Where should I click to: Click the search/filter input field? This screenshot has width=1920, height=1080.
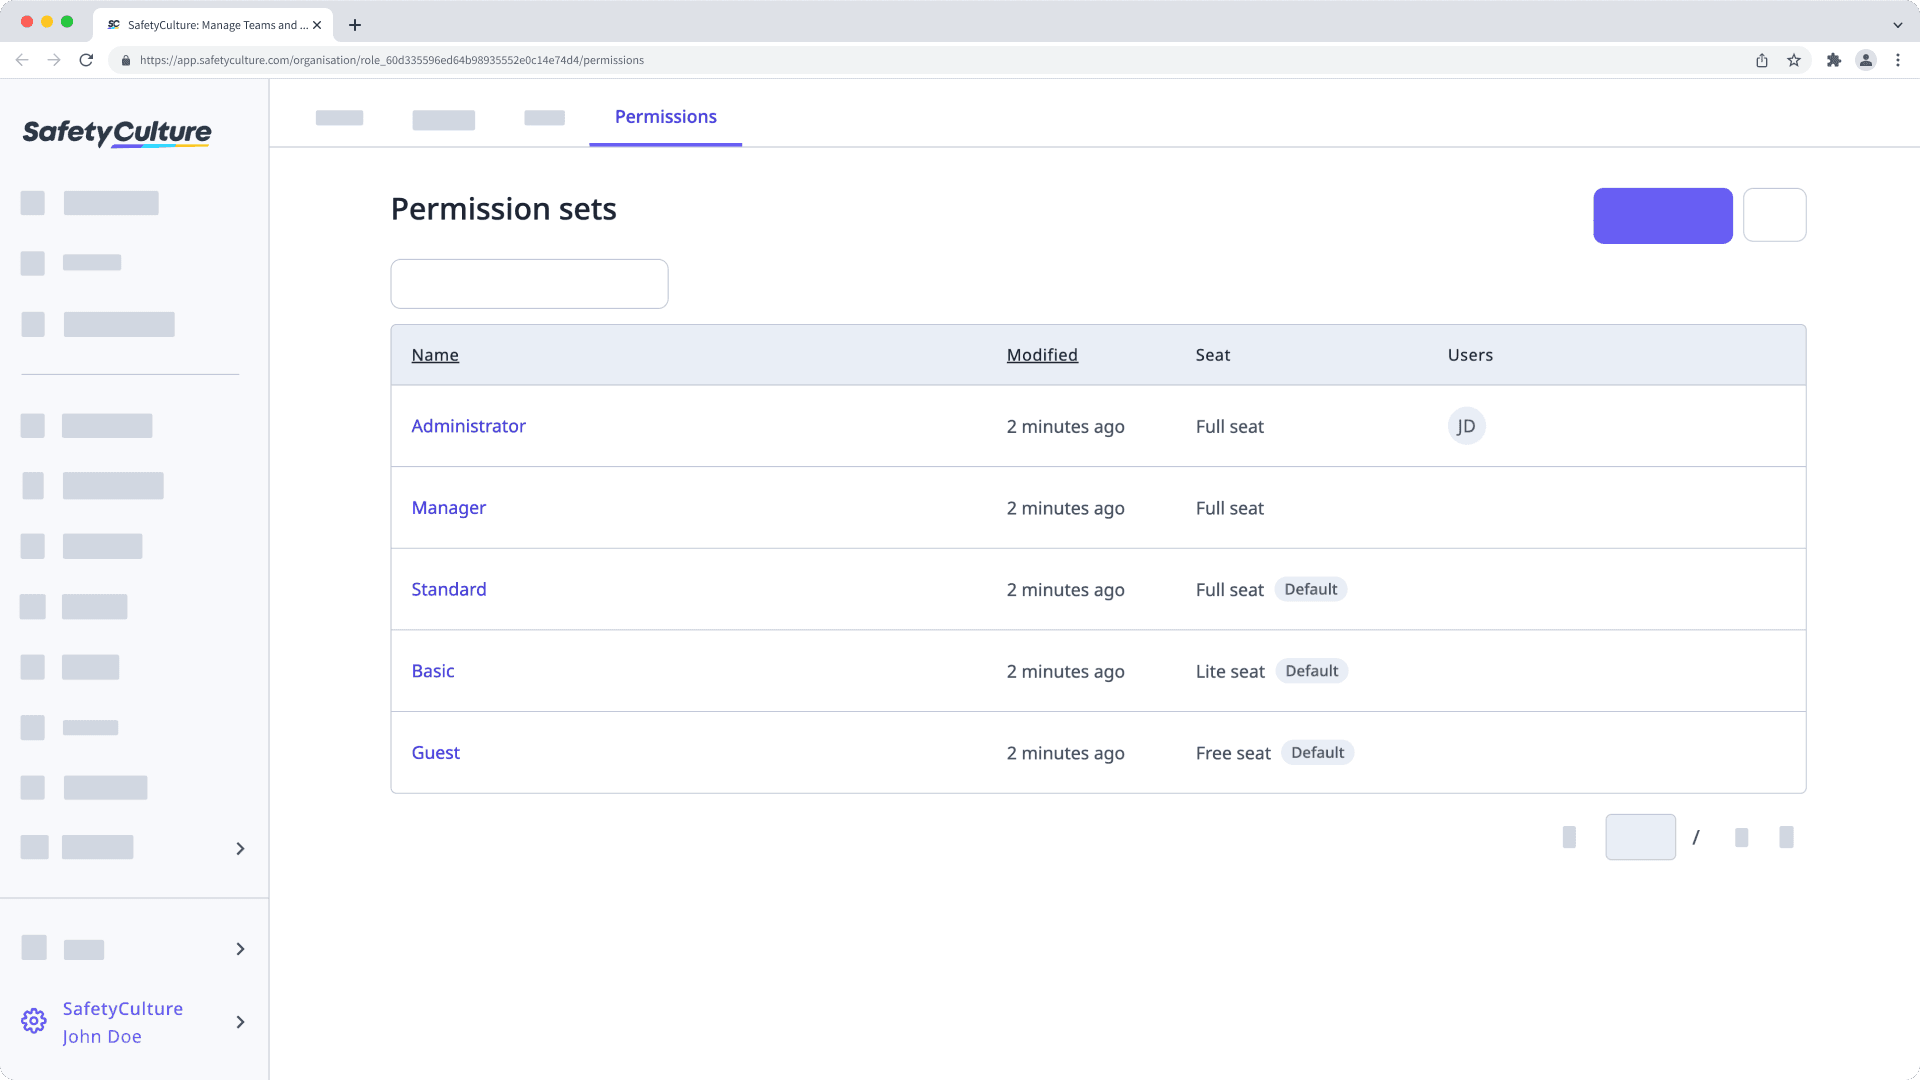pyautogui.click(x=529, y=284)
